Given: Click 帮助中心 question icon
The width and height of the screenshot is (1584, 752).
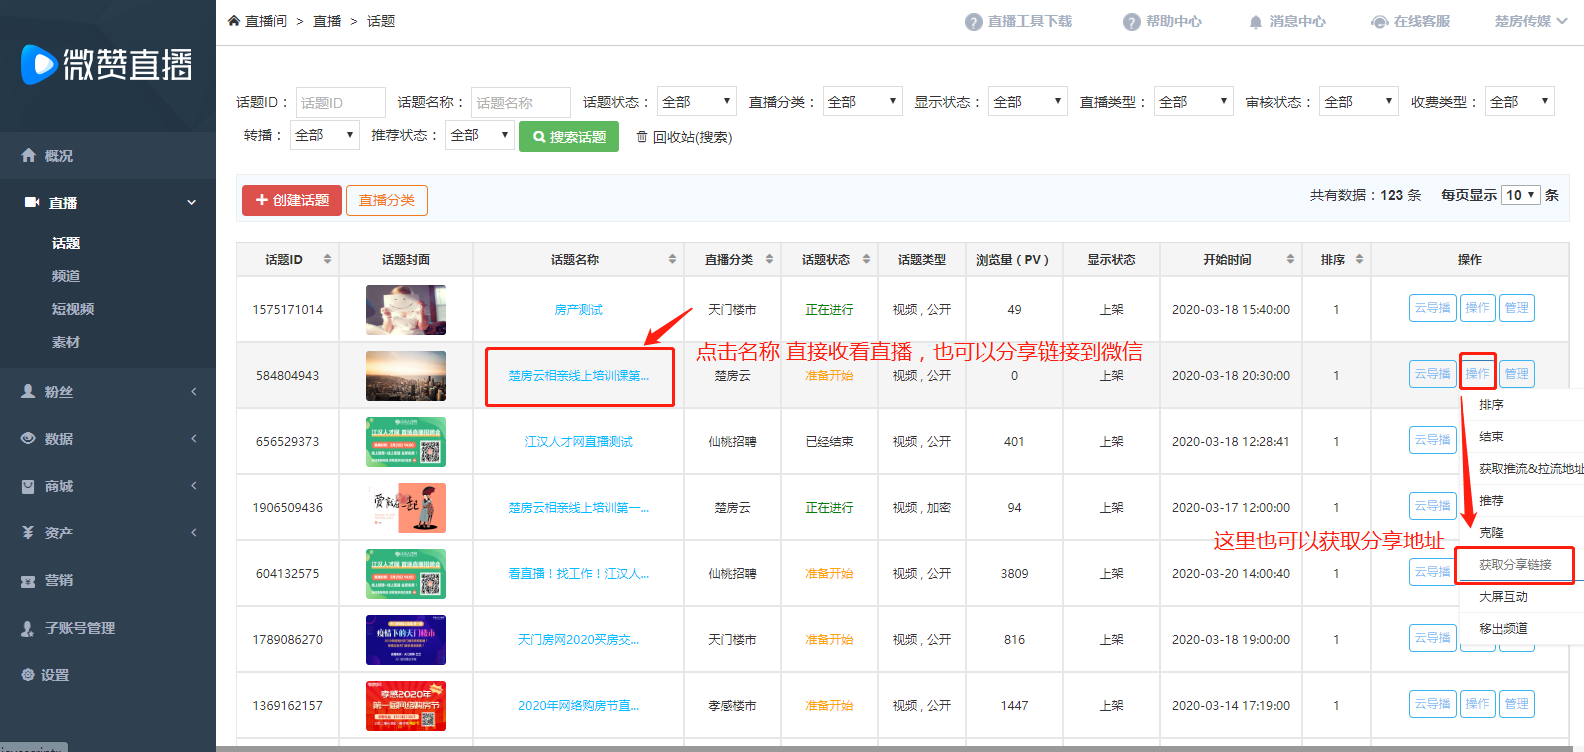Looking at the screenshot, I should coord(1132,22).
